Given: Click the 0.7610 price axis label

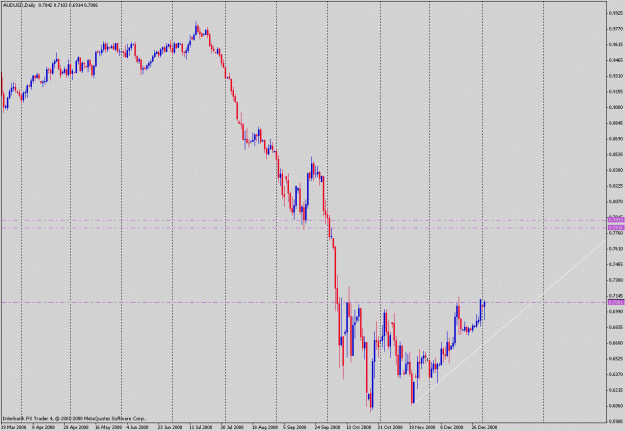Looking at the screenshot, I should click(x=616, y=249).
